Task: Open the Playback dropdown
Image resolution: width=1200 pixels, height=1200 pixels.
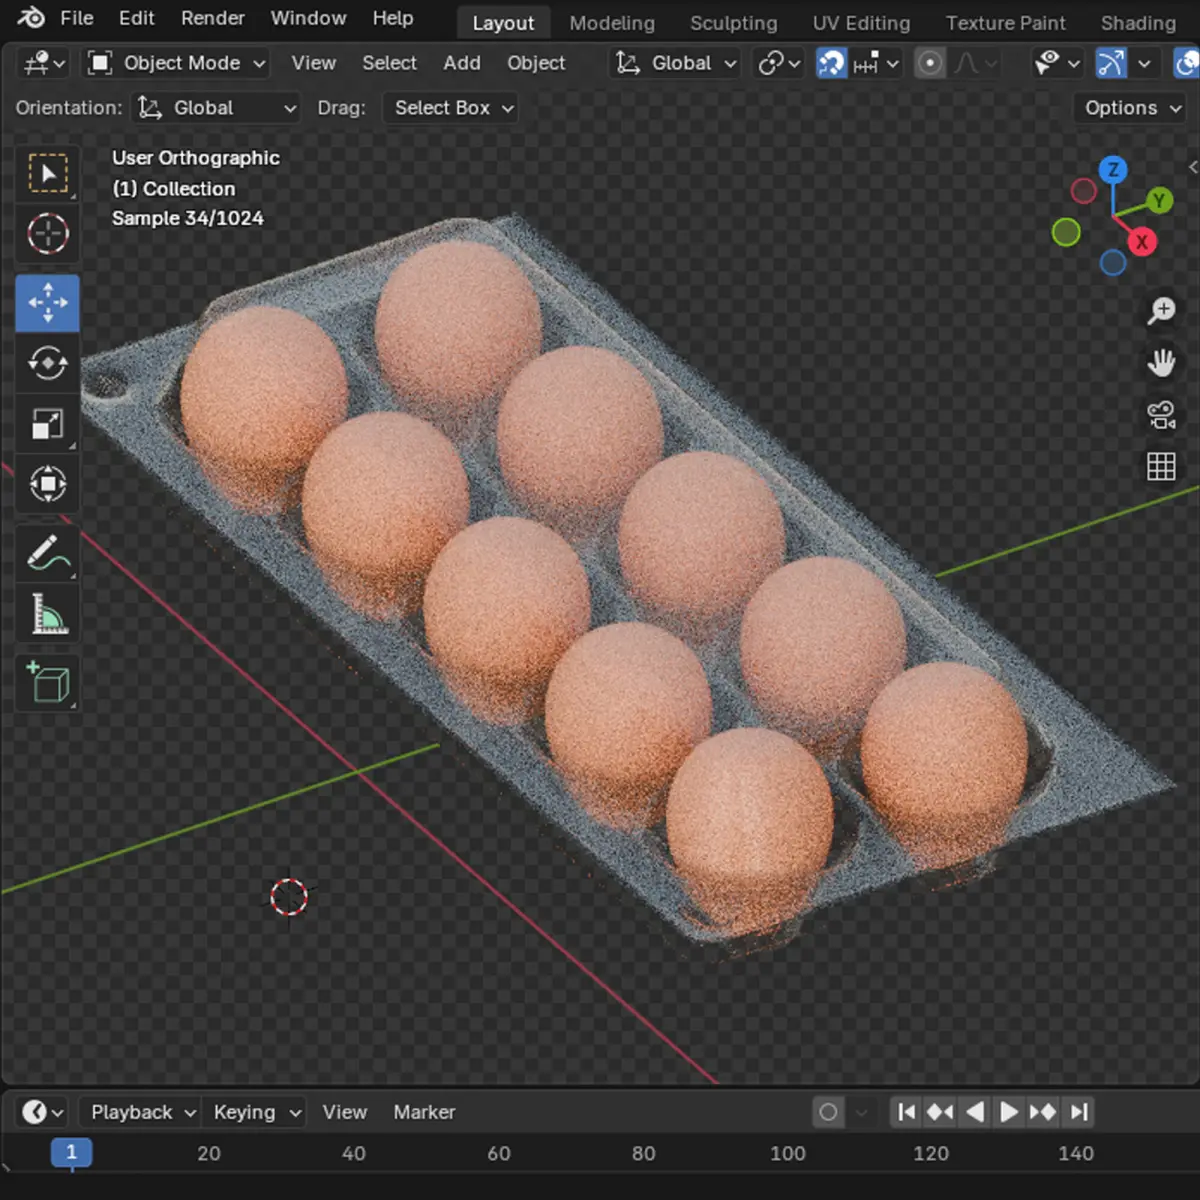Action: 142,1112
